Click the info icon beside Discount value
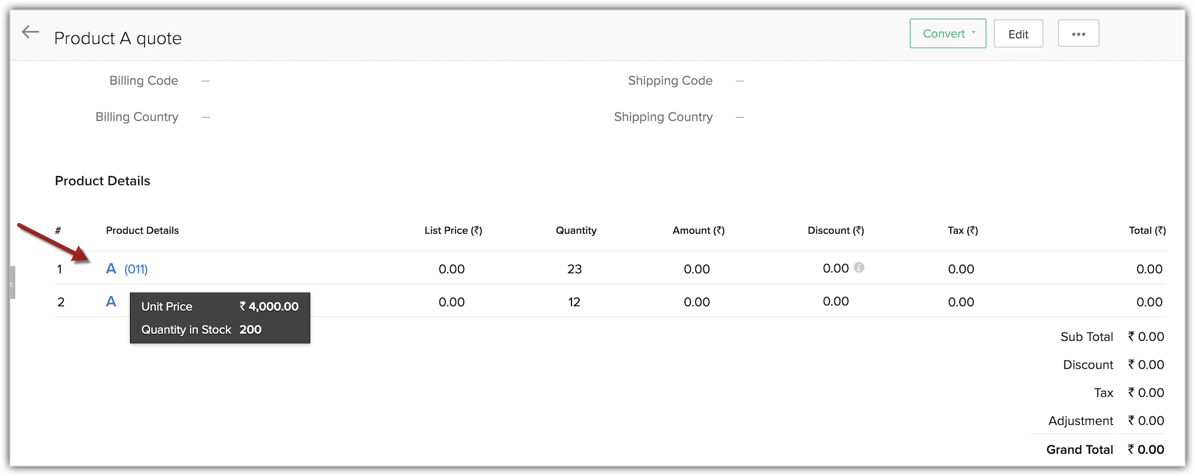 click(x=859, y=268)
